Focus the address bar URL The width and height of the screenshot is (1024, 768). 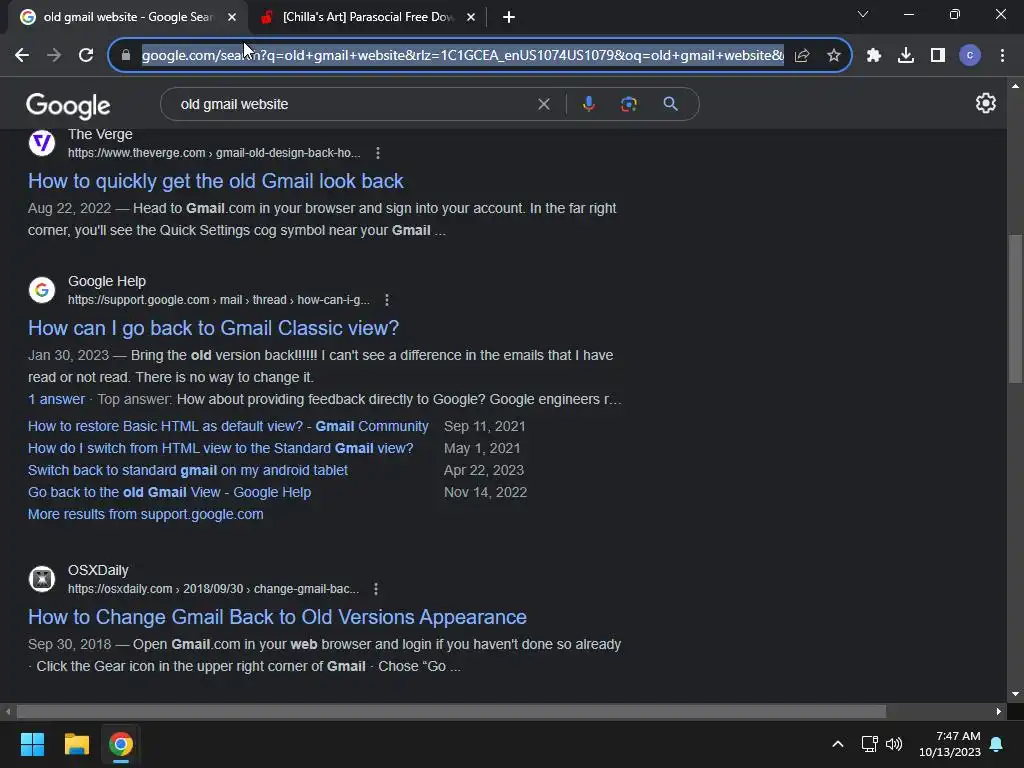tap(462, 56)
